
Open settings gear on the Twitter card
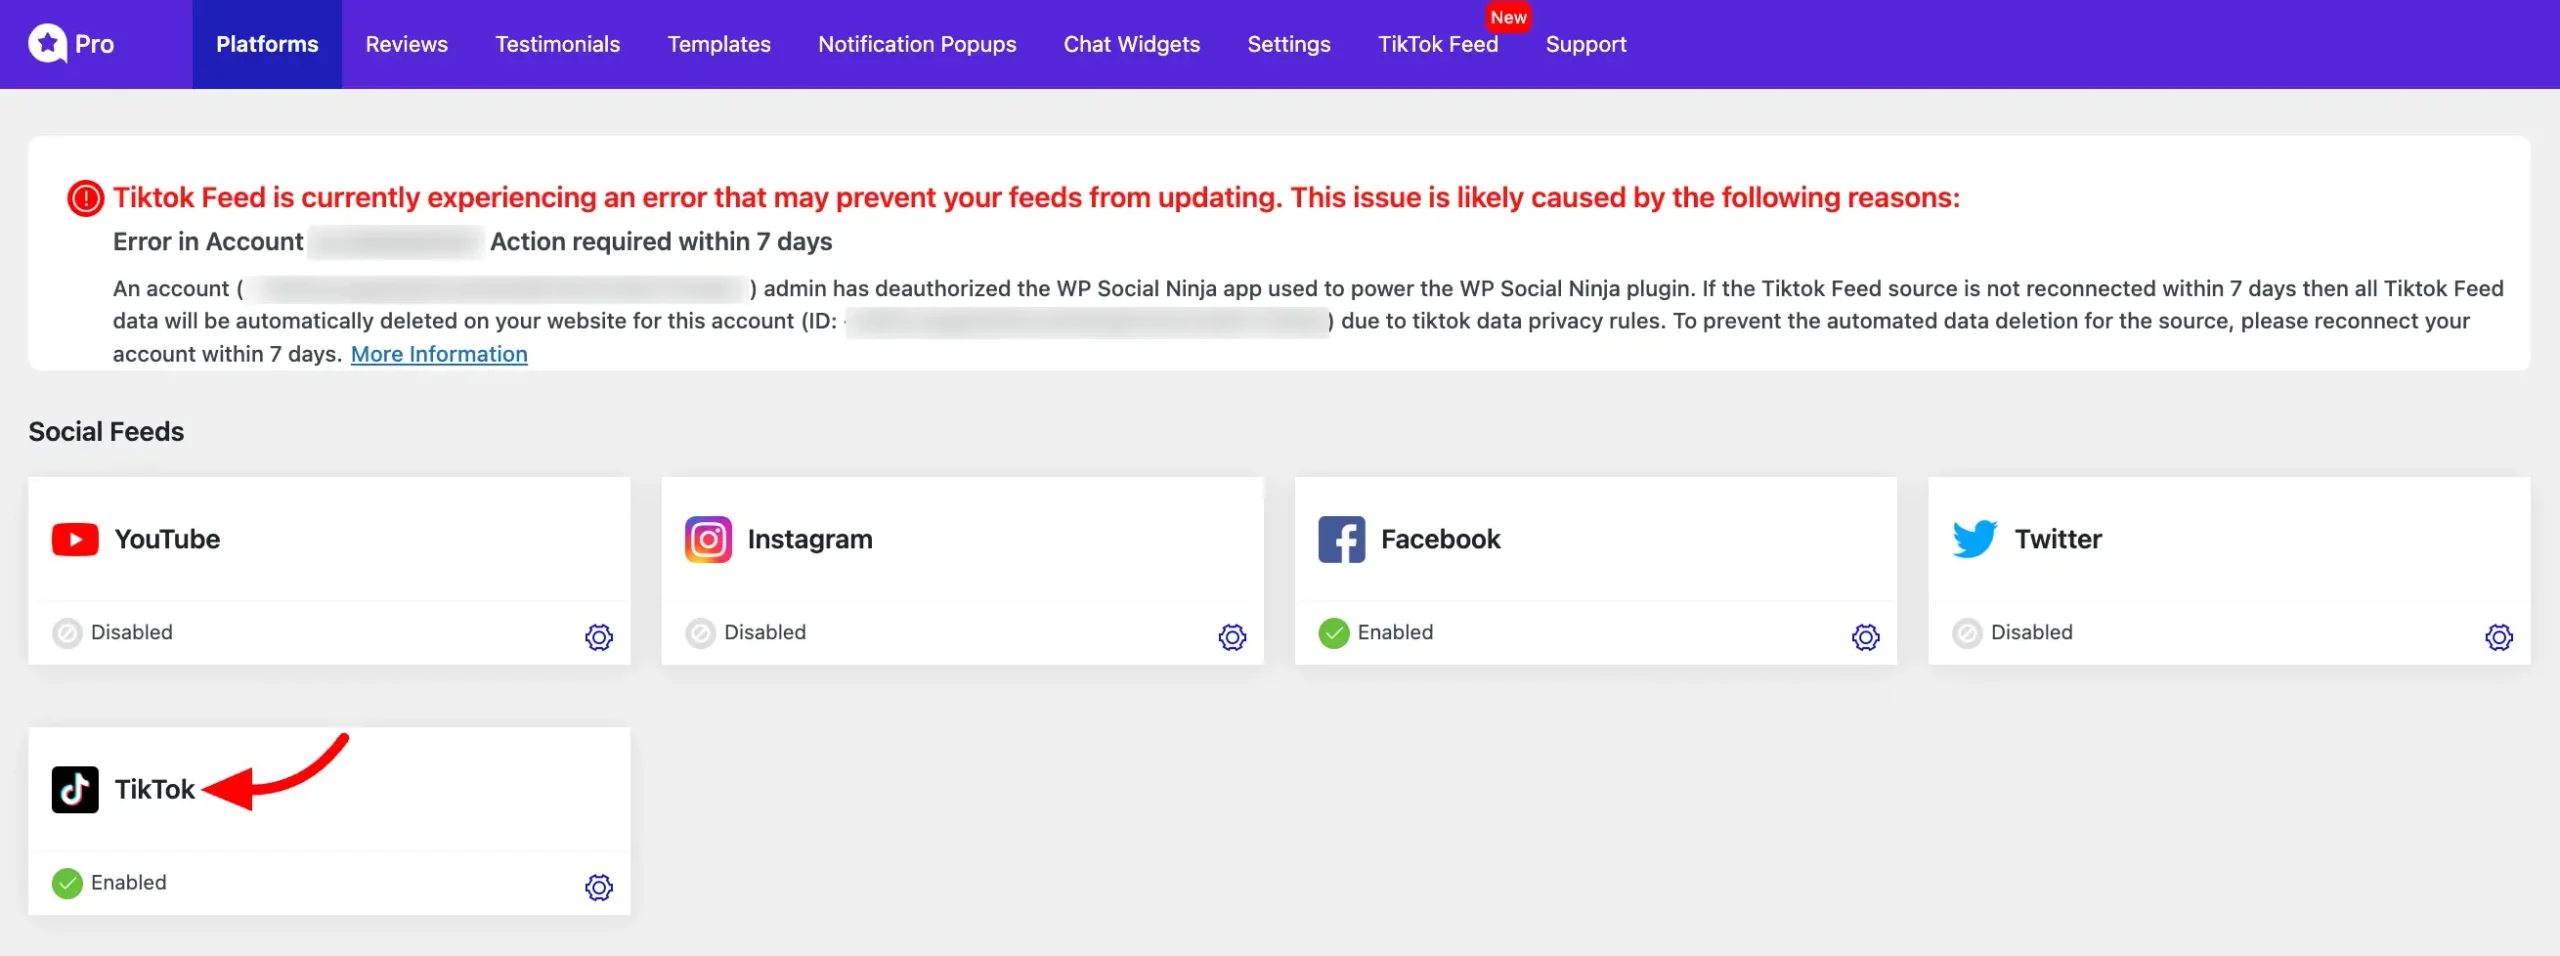(x=2500, y=637)
